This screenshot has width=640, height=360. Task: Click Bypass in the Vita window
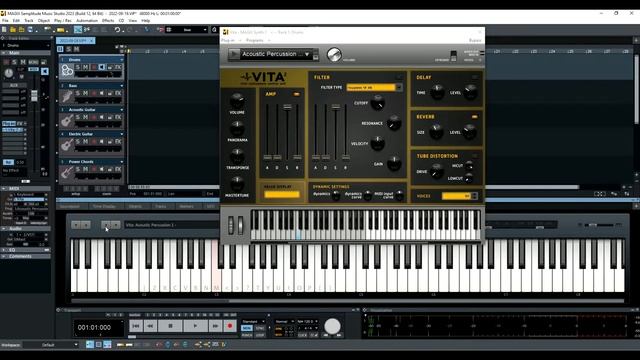(475, 40)
